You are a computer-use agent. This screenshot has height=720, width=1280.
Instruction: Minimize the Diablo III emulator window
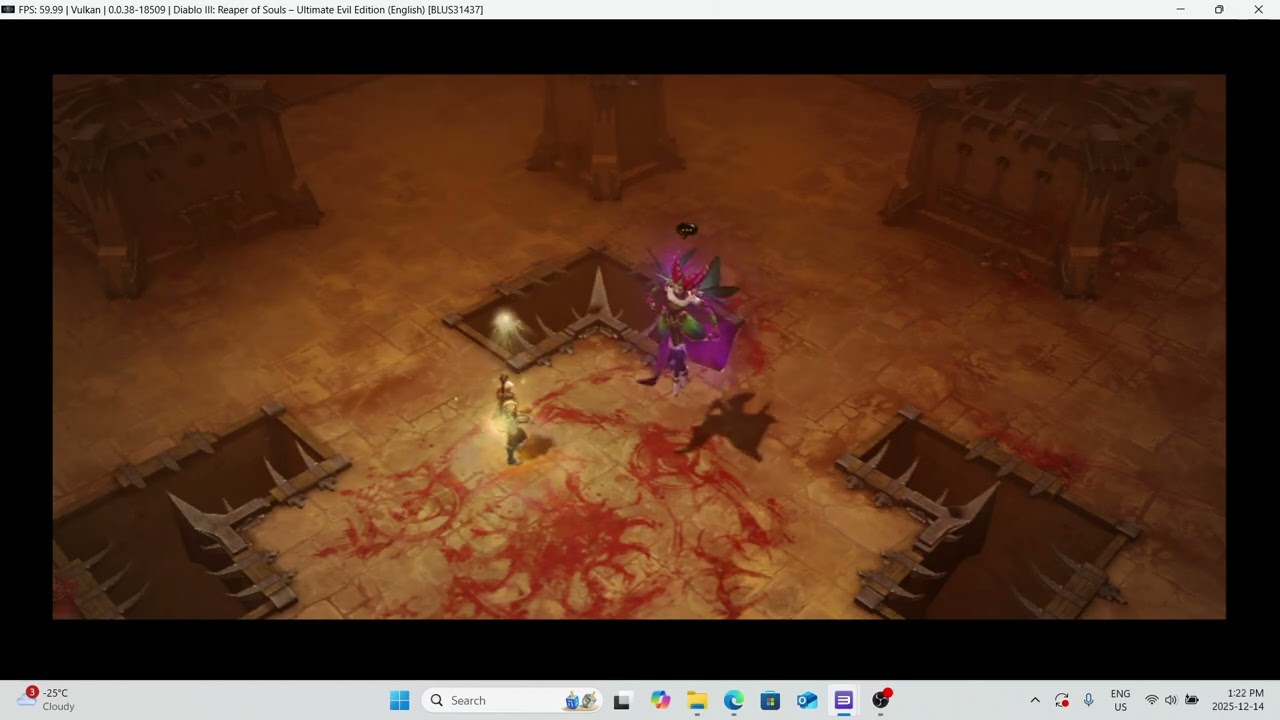point(1180,9)
